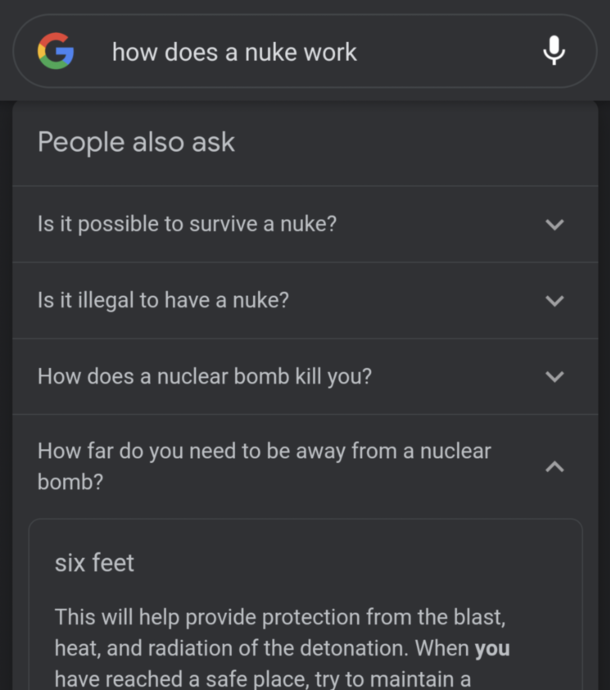Select the 'People also ask' heading
Image resolution: width=610 pixels, height=690 pixels.
click(136, 142)
